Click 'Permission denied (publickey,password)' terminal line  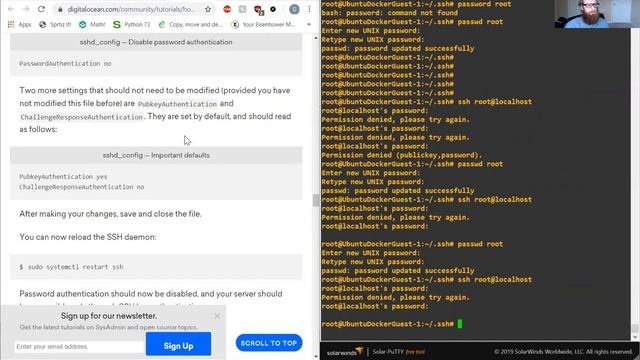tap(402, 155)
